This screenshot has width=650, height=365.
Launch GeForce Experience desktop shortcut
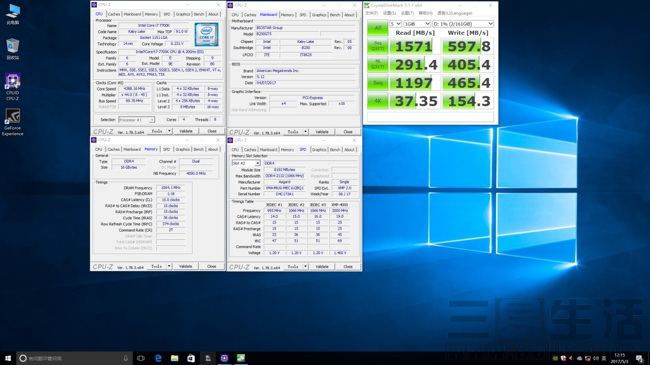coord(13,122)
